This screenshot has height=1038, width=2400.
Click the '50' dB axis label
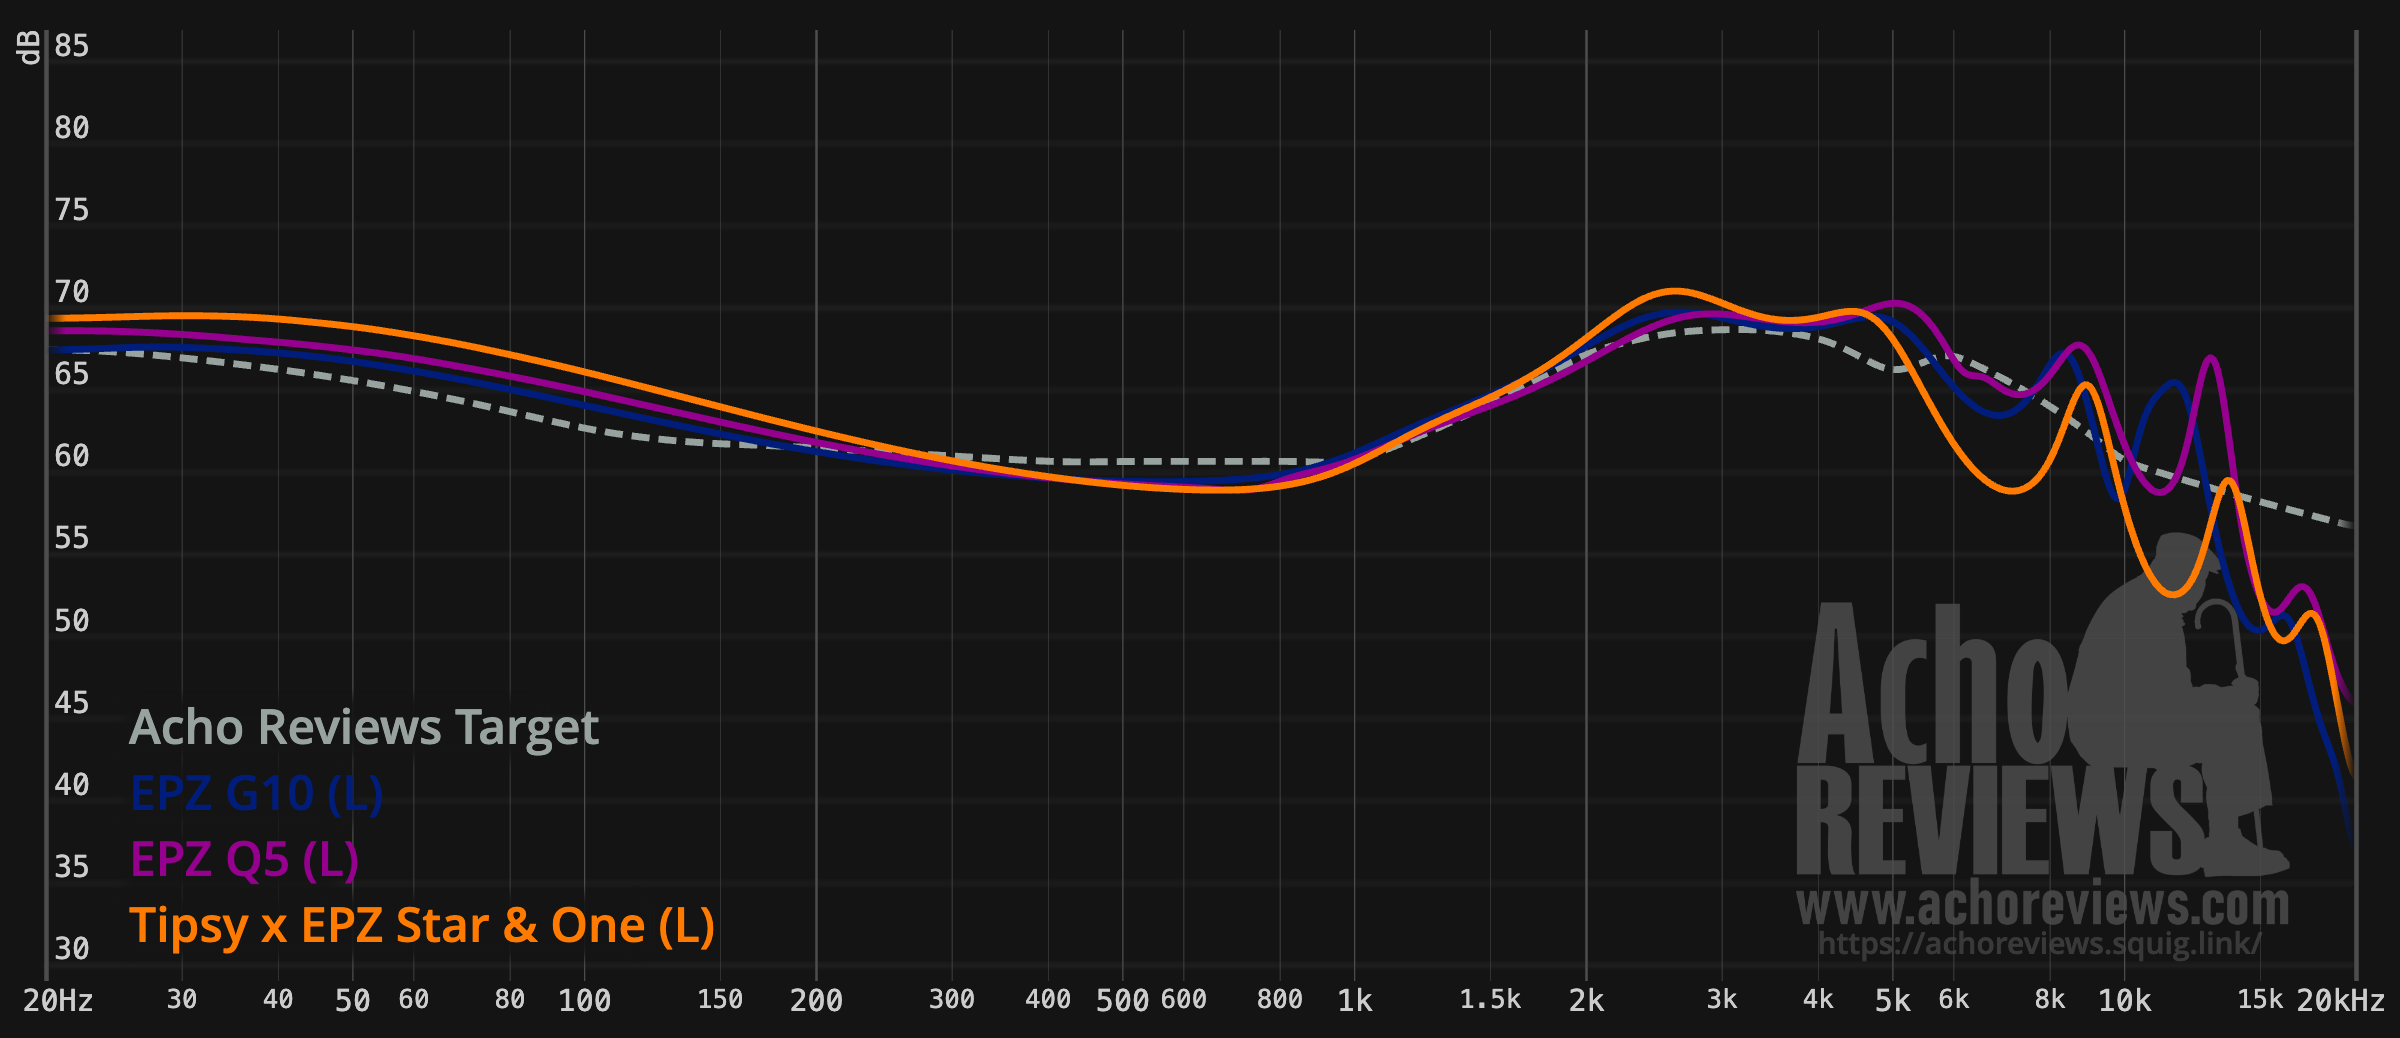click(72, 620)
